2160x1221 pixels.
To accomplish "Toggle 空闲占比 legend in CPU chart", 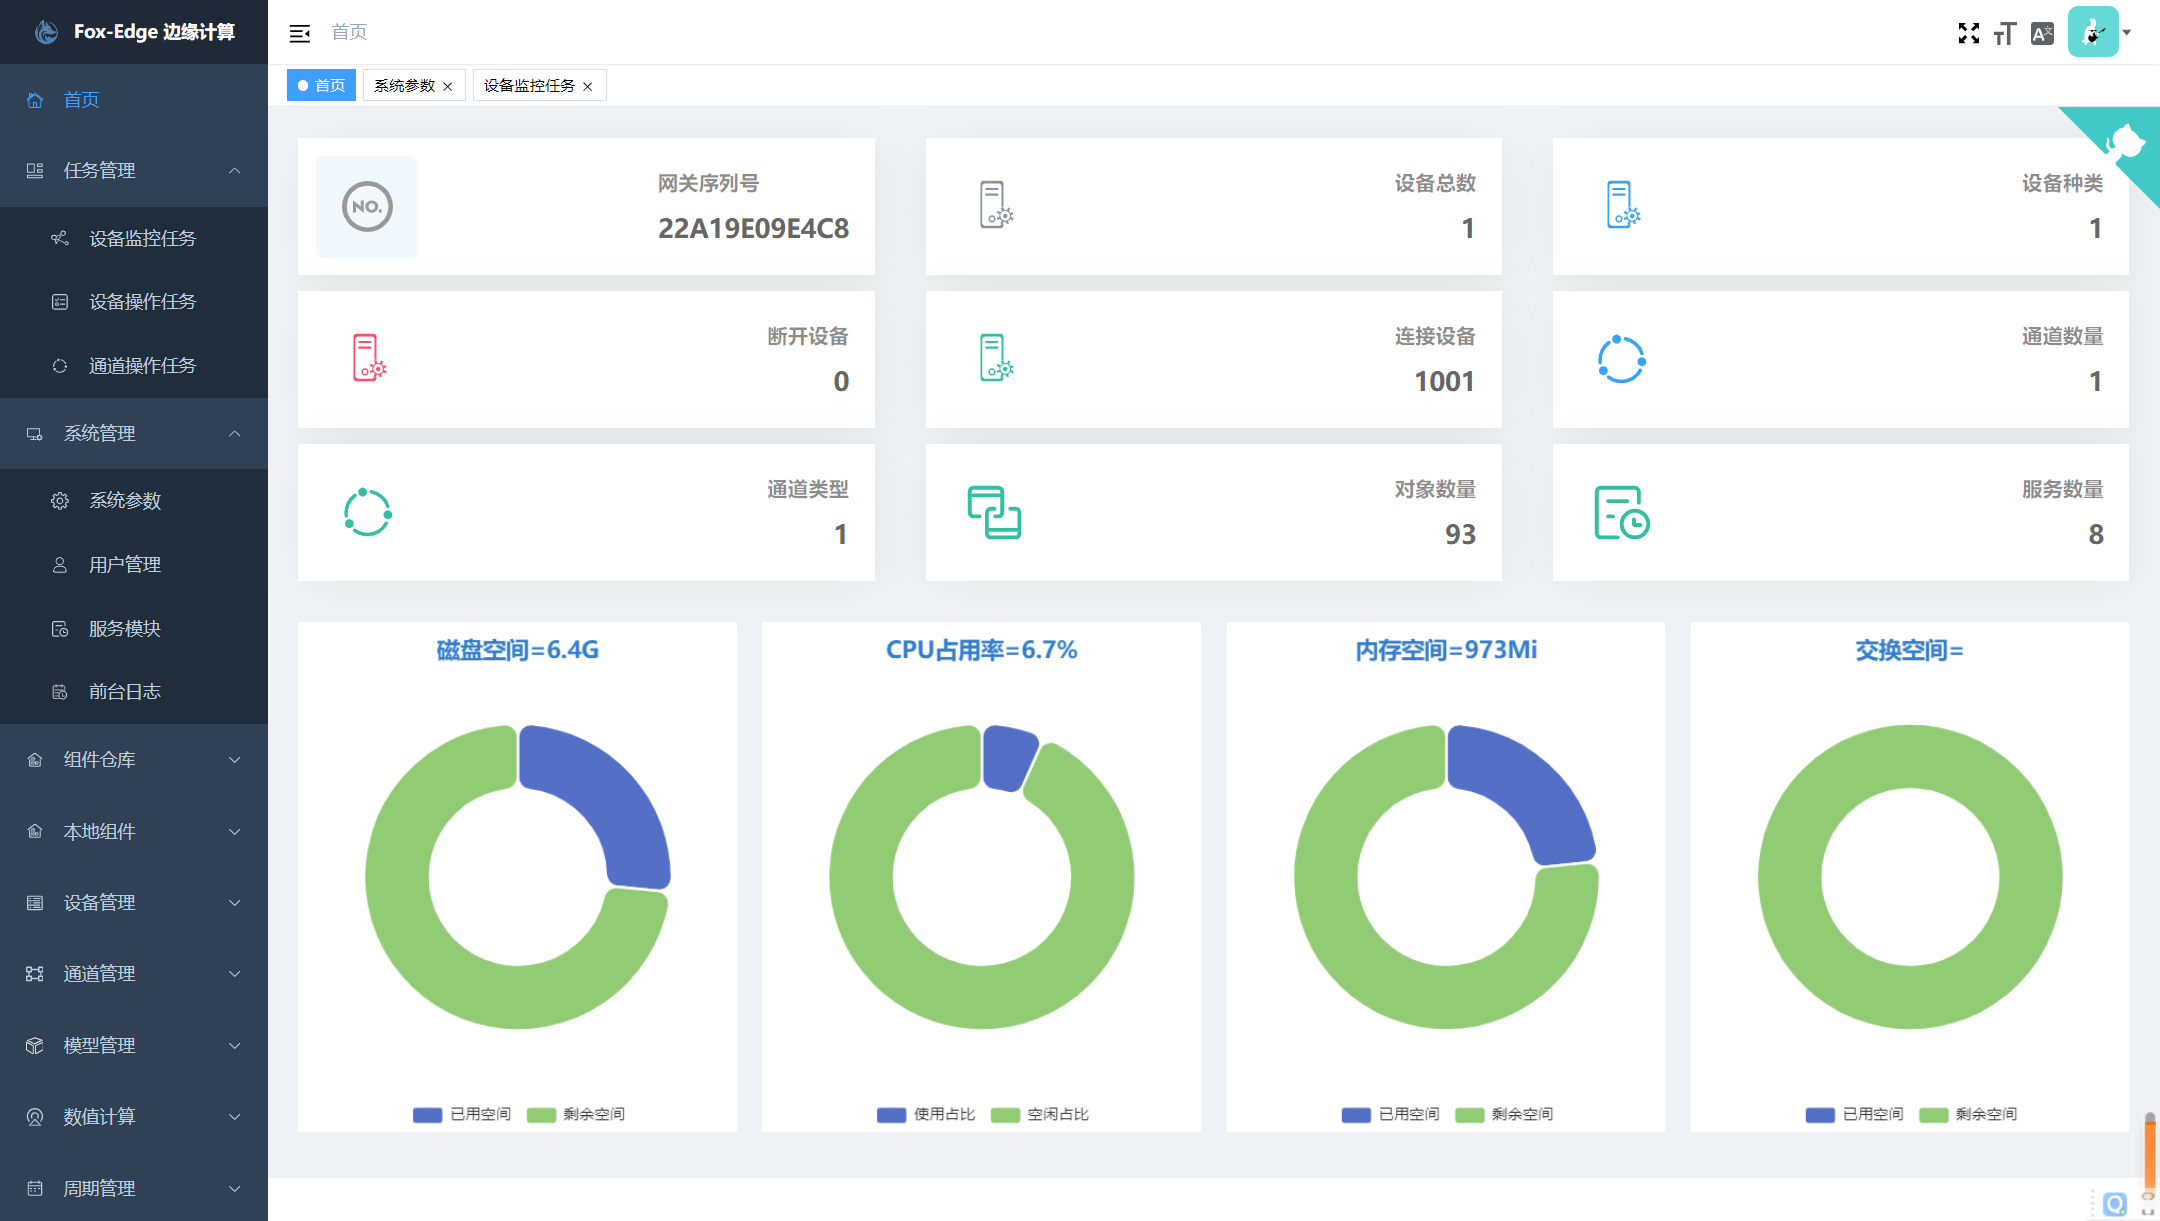I will (1040, 1114).
